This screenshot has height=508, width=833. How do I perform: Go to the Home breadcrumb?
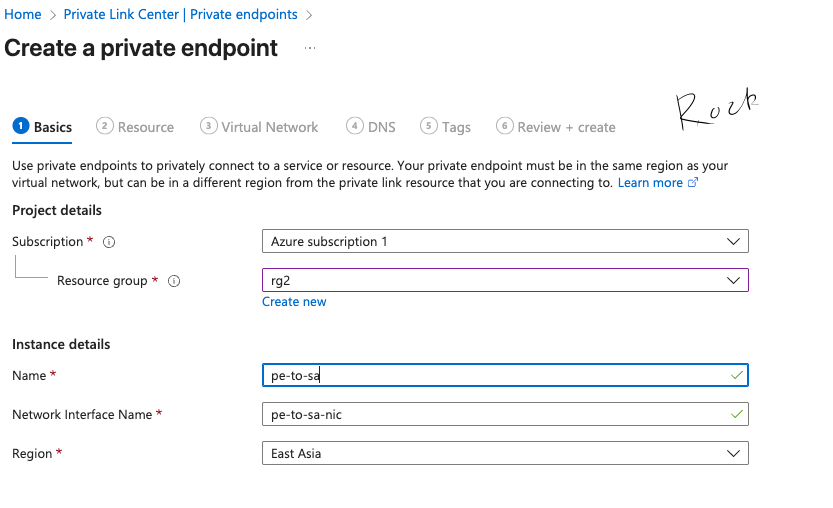point(23,15)
